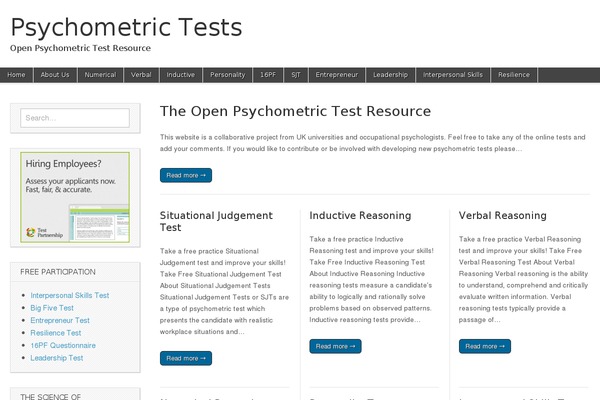600x400 pixels.
Task: Open the Inductive navigation item
Action: coord(181,75)
